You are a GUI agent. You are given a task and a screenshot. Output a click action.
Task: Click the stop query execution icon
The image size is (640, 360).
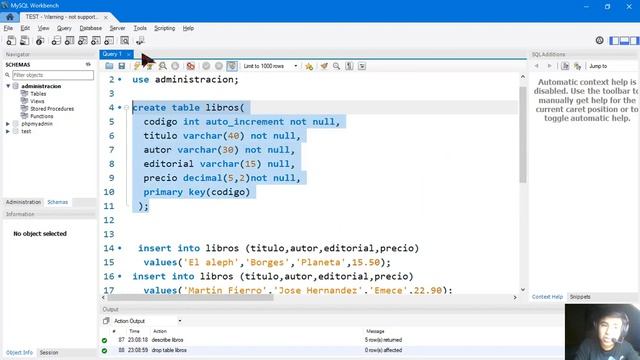click(x=175, y=66)
